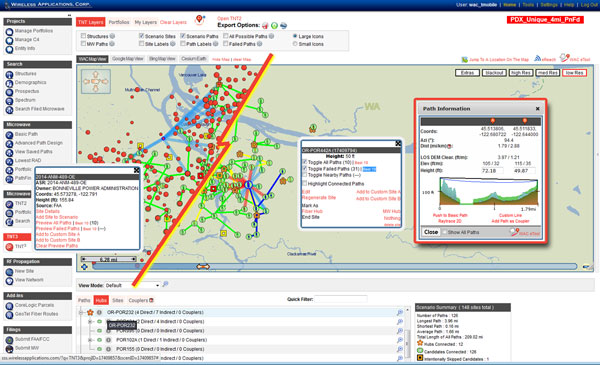This screenshot has width=600, height=365.
Task: Click the map zoom slider handle
Action: pyautogui.click(x=203, y=267)
